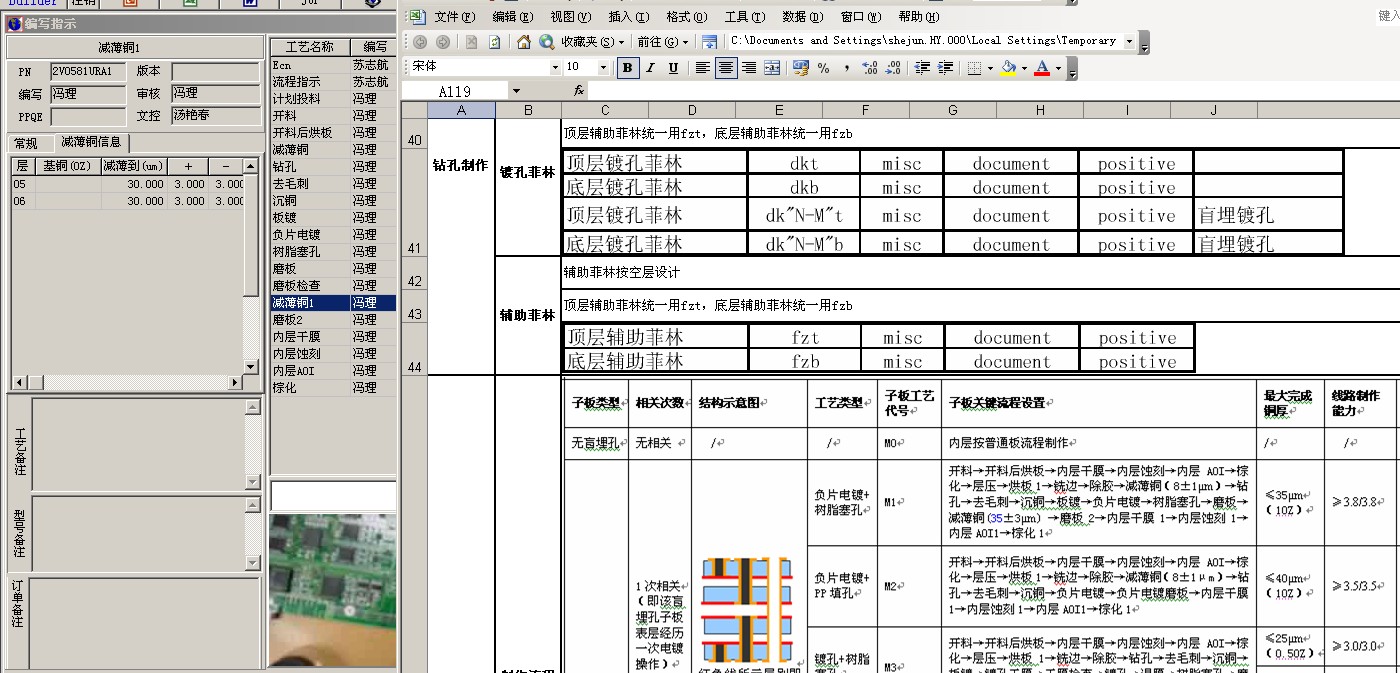The height and width of the screenshot is (673, 1400).
Task: Open the 前往 go menu
Action: [x=664, y=42]
